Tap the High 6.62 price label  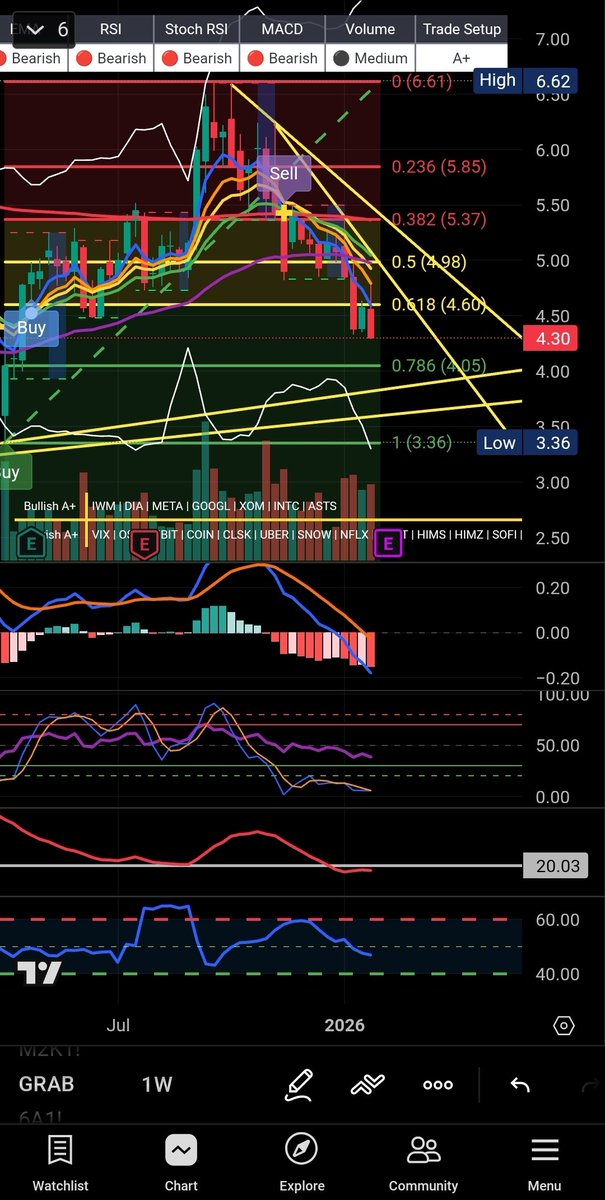pos(526,81)
